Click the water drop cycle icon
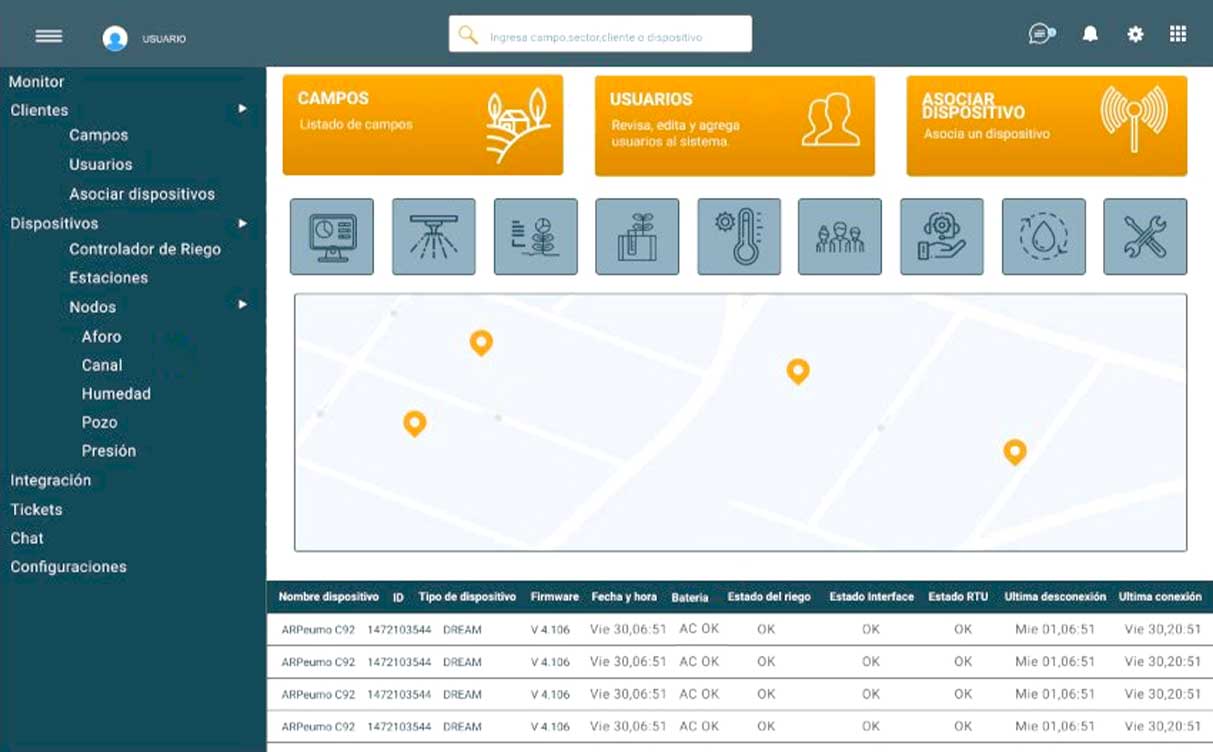 1043,237
